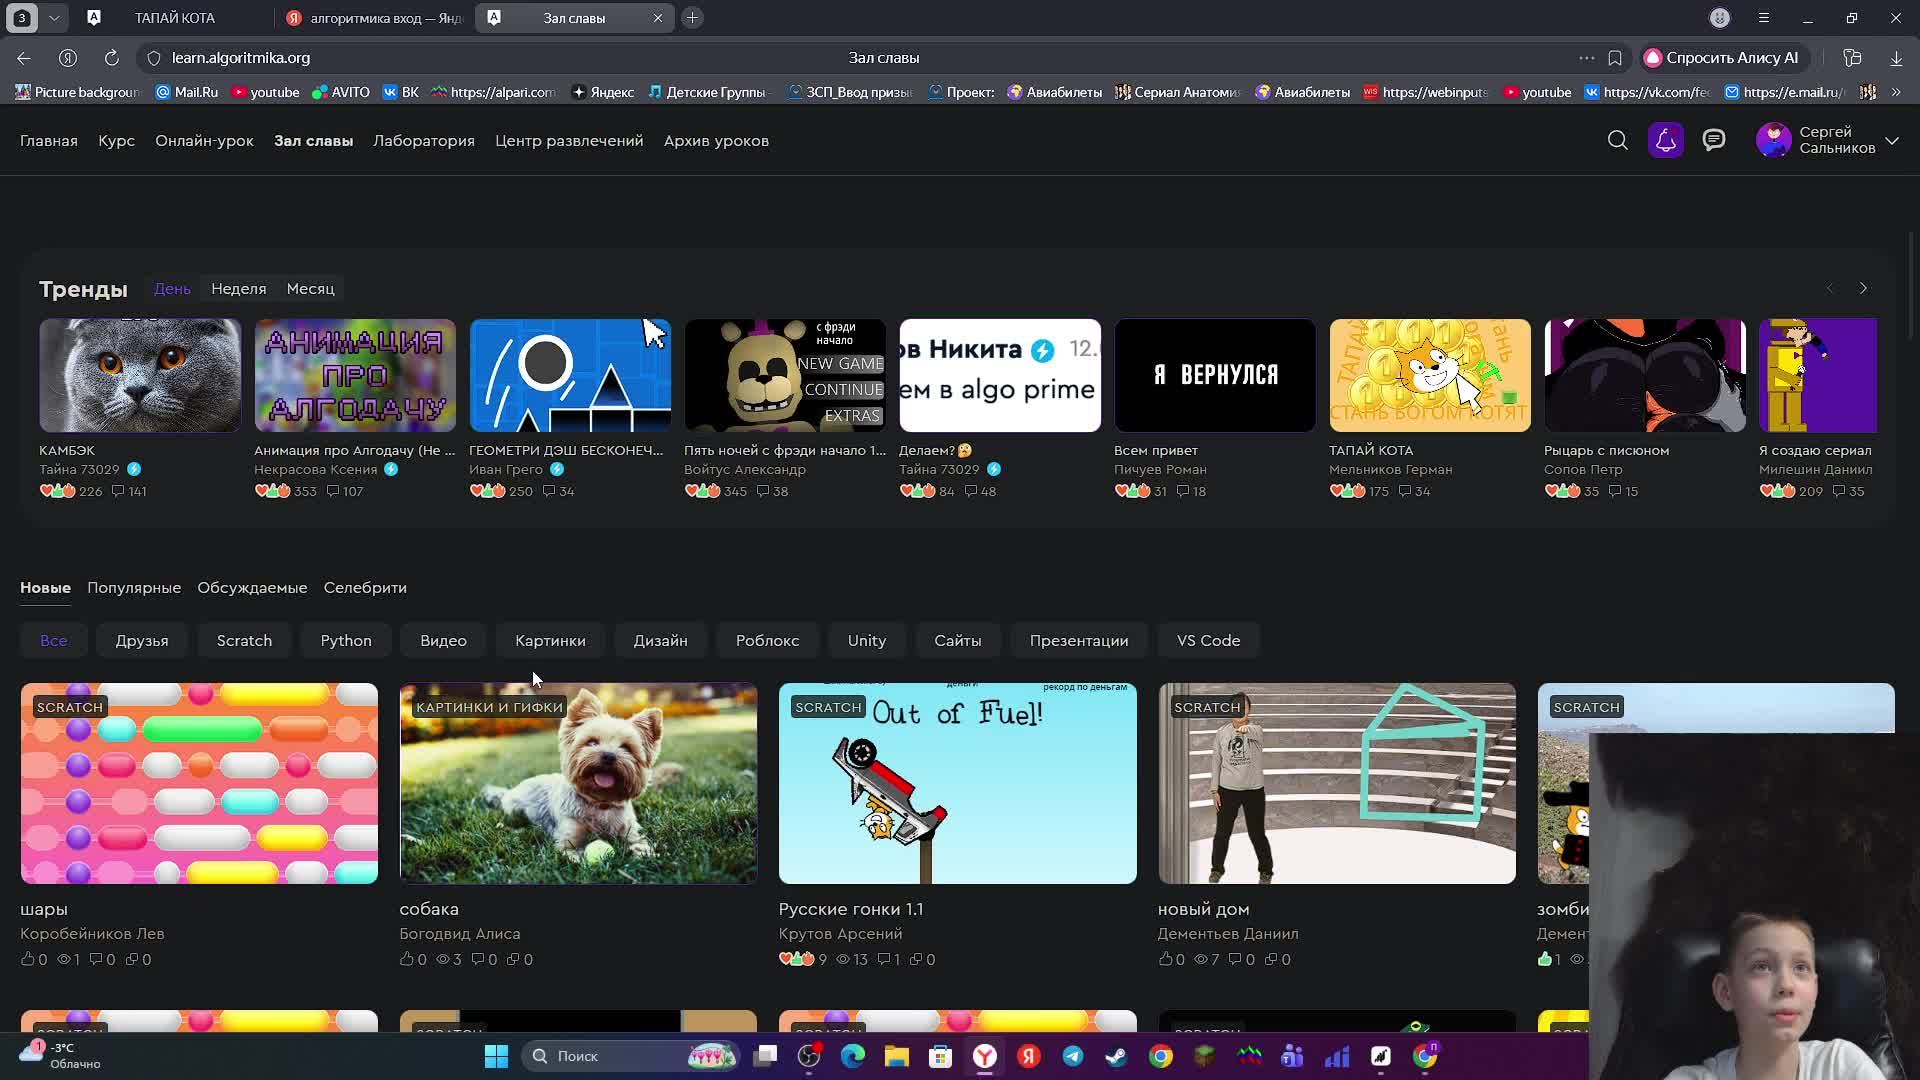The image size is (1920, 1080).
Task: Click the Спросить Алису AI button
Action: click(x=1721, y=58)
